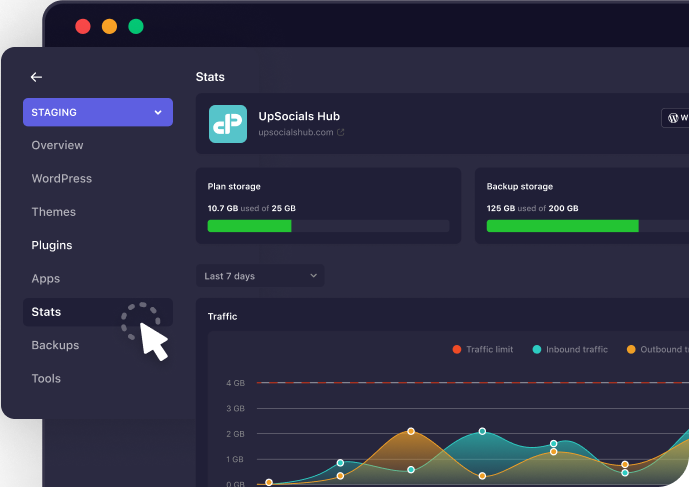Click the red close window button
Viewport: 689px width, 487px height.
pyautogui.click(x=83, y=26)
